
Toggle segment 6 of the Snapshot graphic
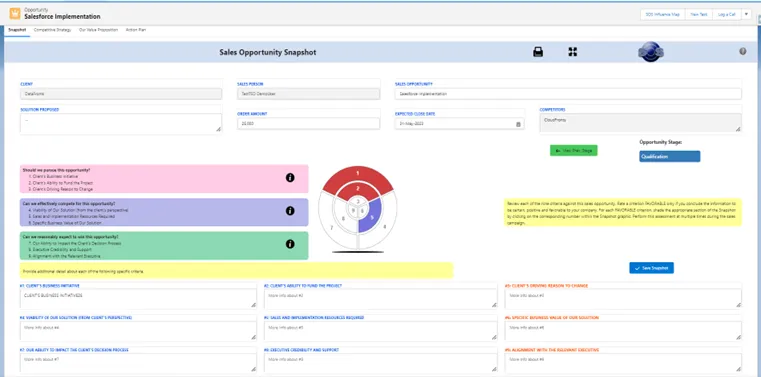(363, 211)
